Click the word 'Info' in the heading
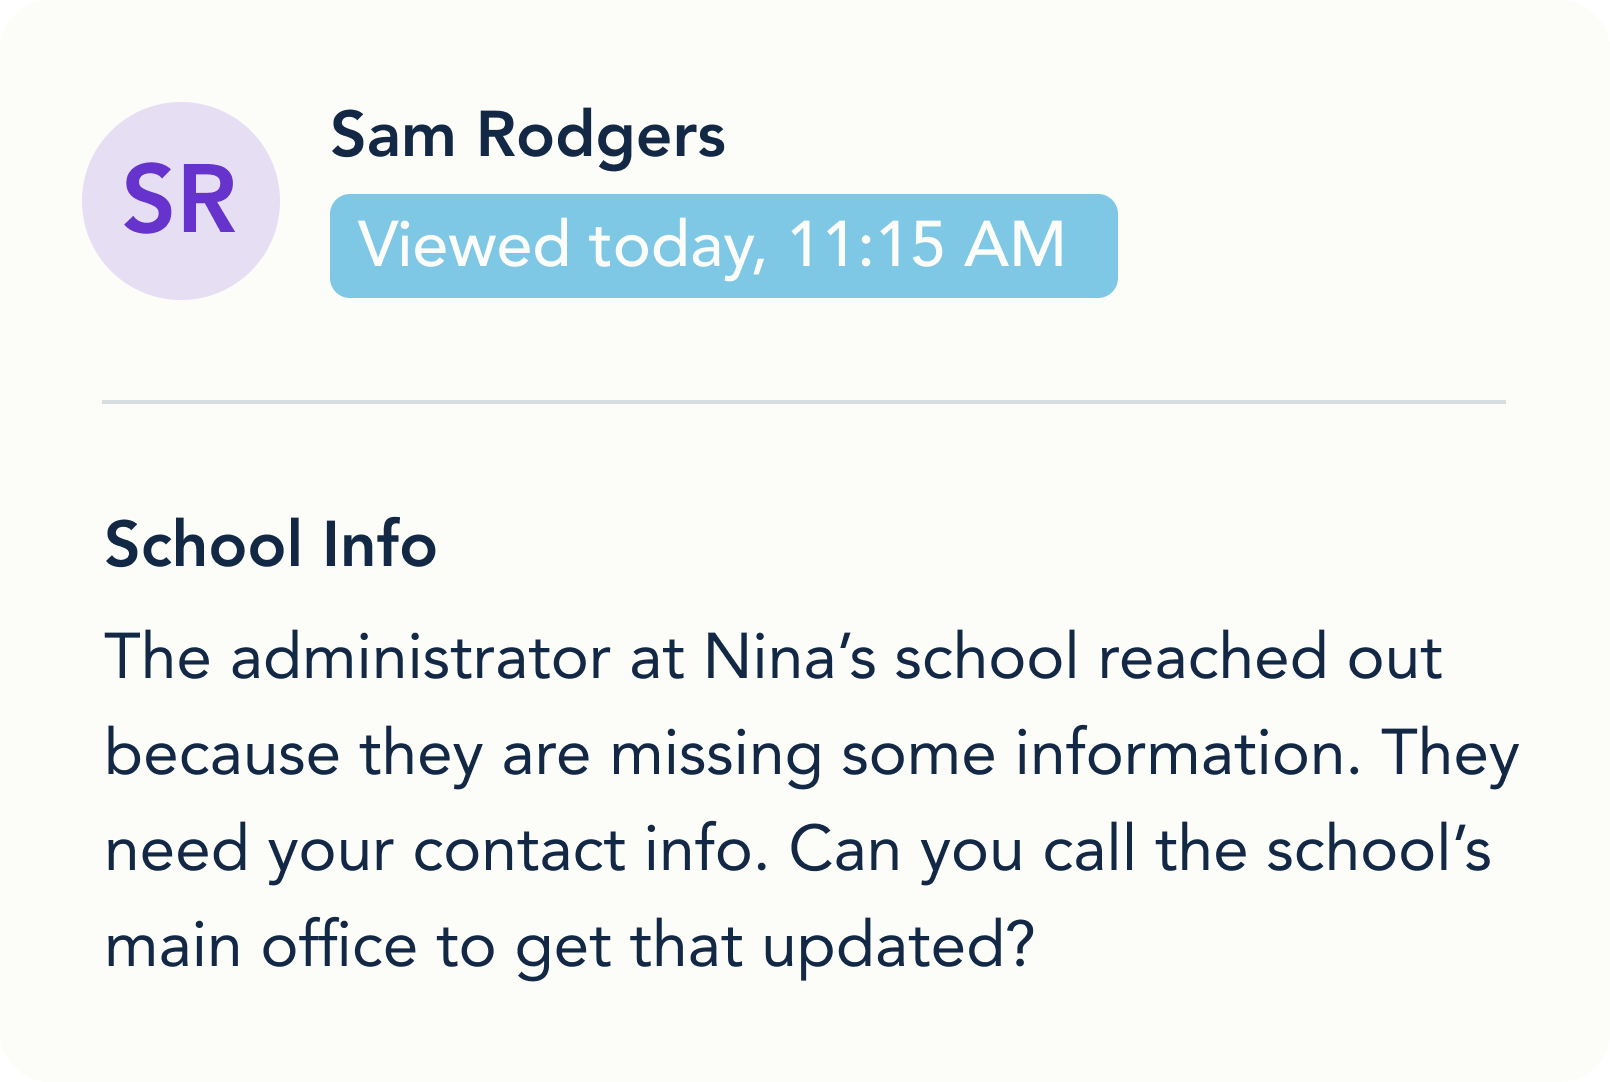Screen dimensions: 1610x1082 379,545
